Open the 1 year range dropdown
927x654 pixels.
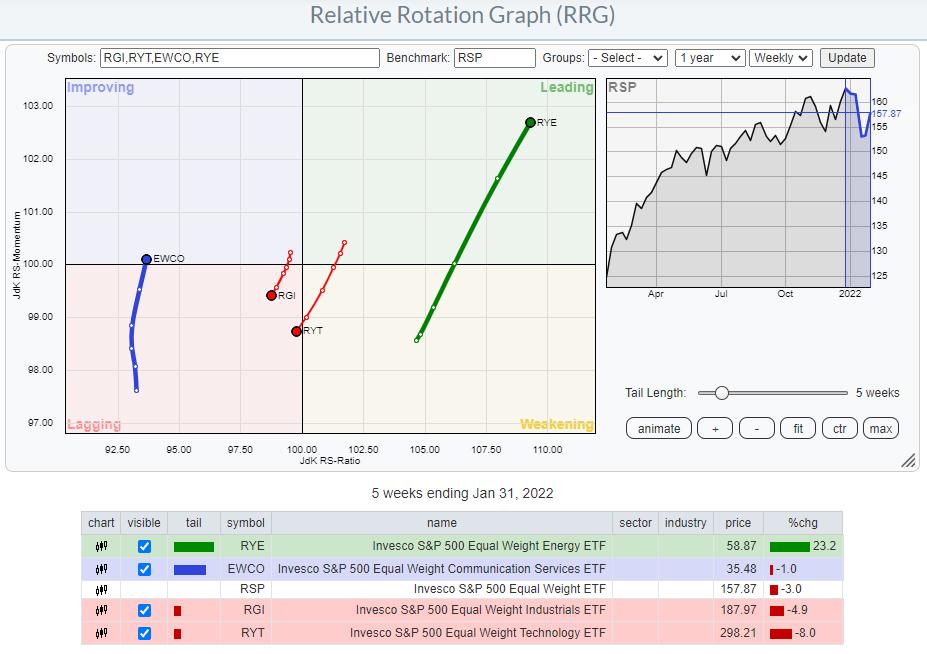pos(710,58)
